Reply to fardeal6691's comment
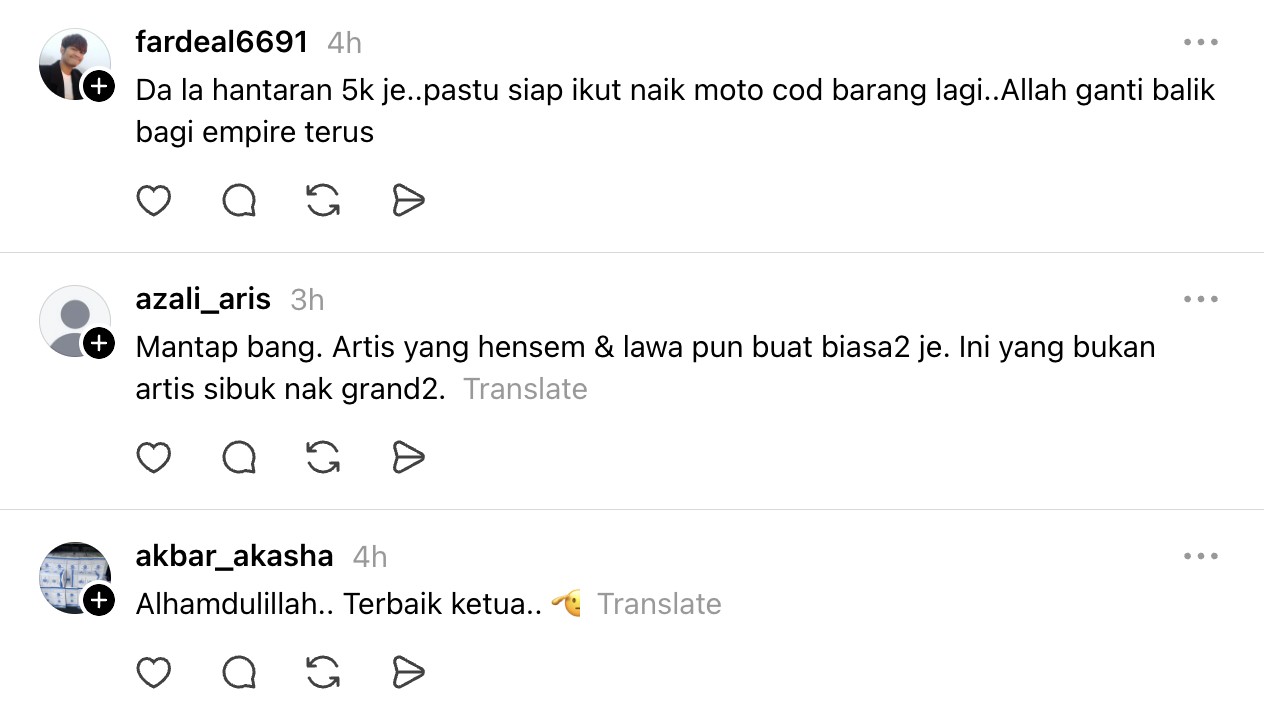Image resolution: width=1264 pixels, height=724 pixels. [239, 201]
